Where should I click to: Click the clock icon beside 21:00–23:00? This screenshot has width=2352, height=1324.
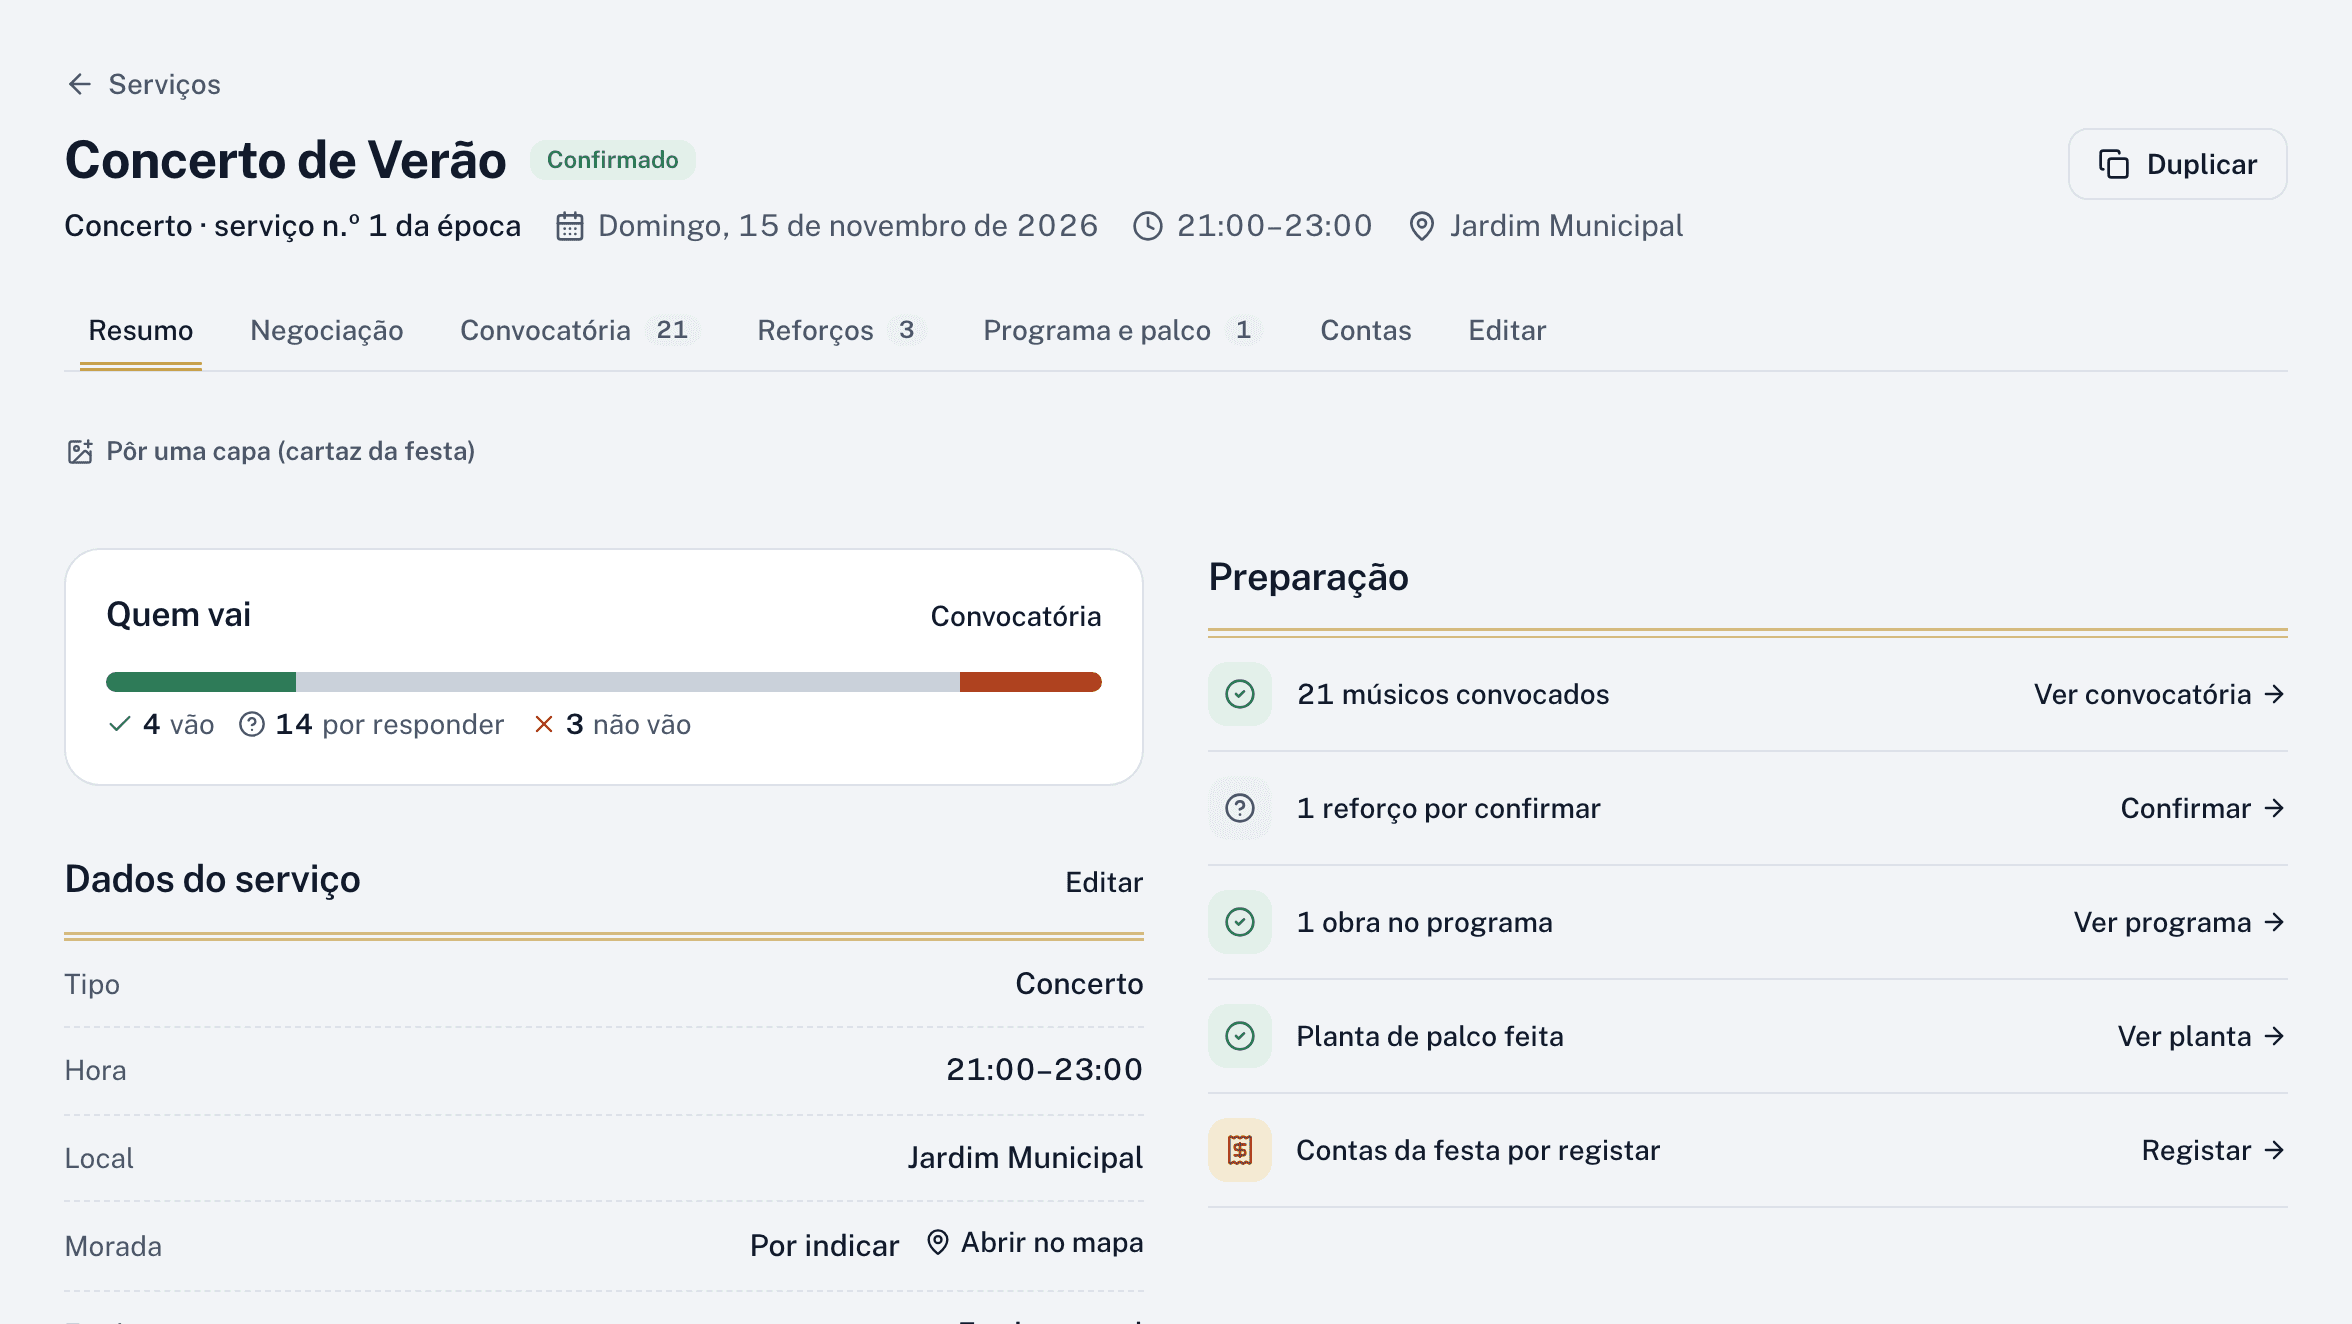point(1148,226)
